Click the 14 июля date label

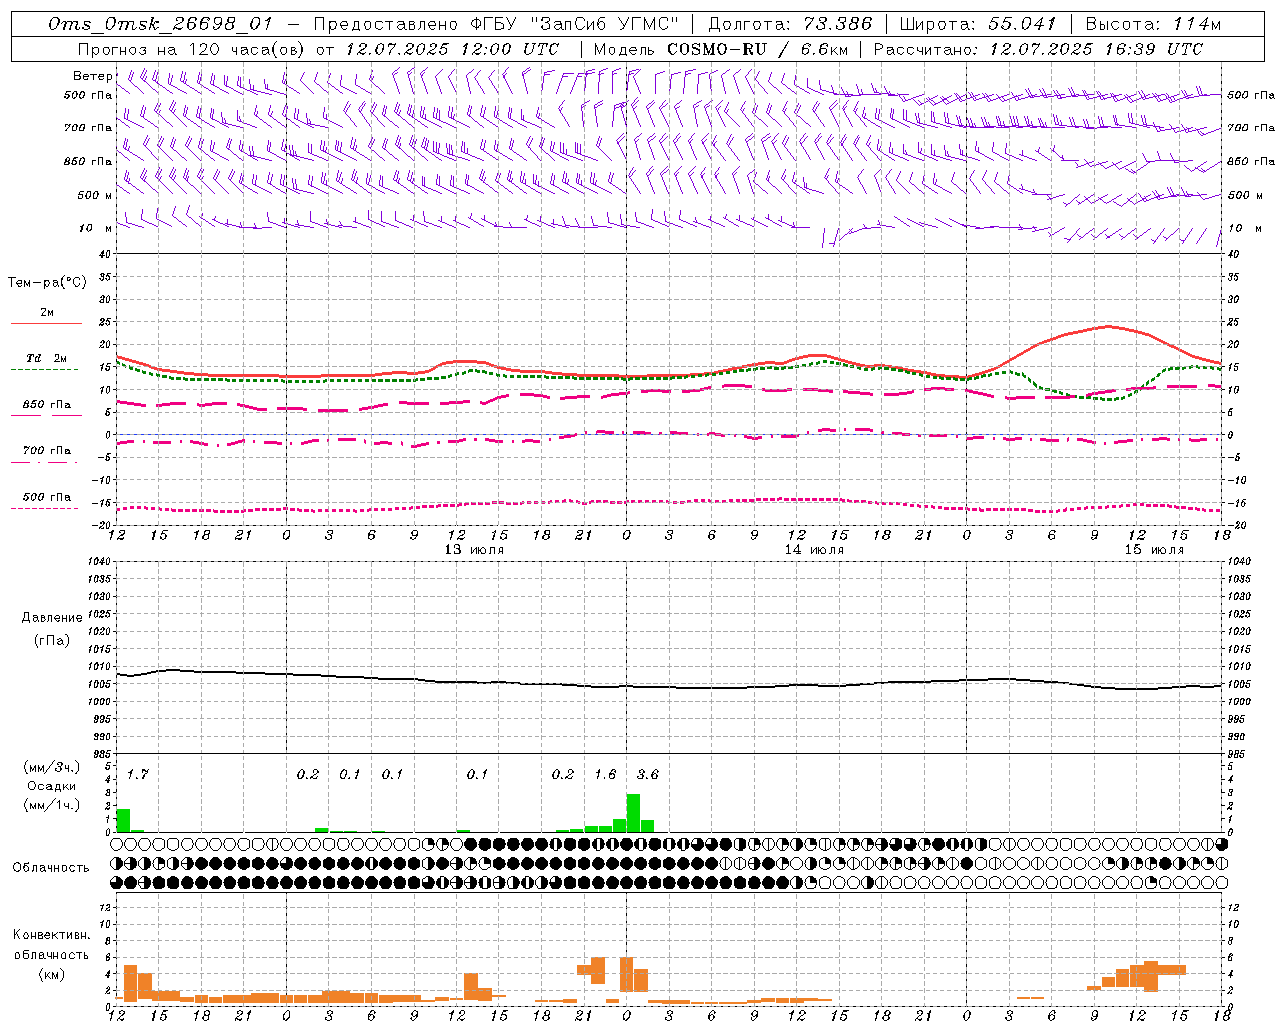[x=814, y=550]
